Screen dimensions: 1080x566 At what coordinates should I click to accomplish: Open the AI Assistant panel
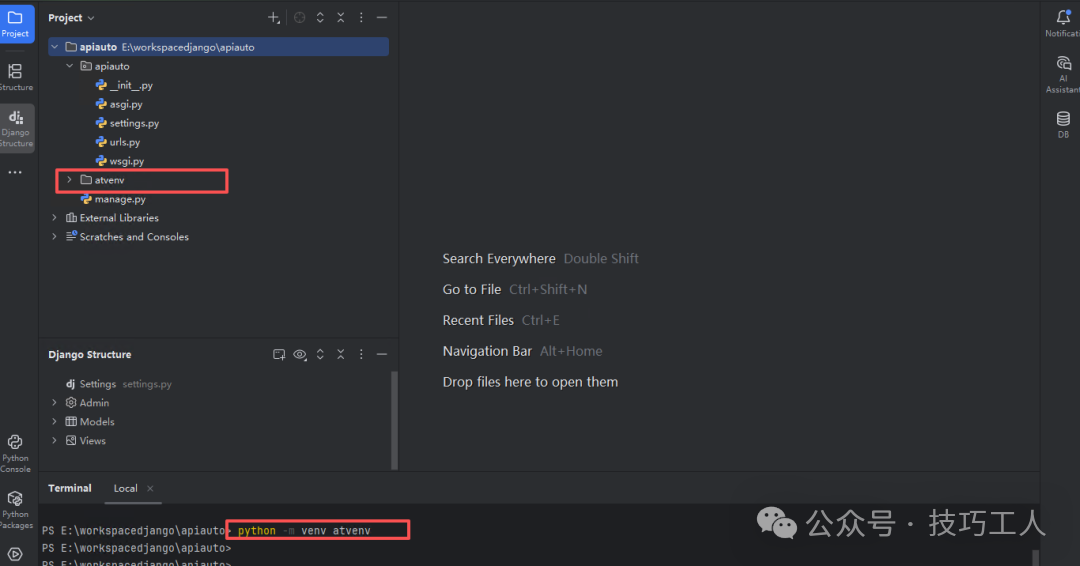click(1063, 75)
